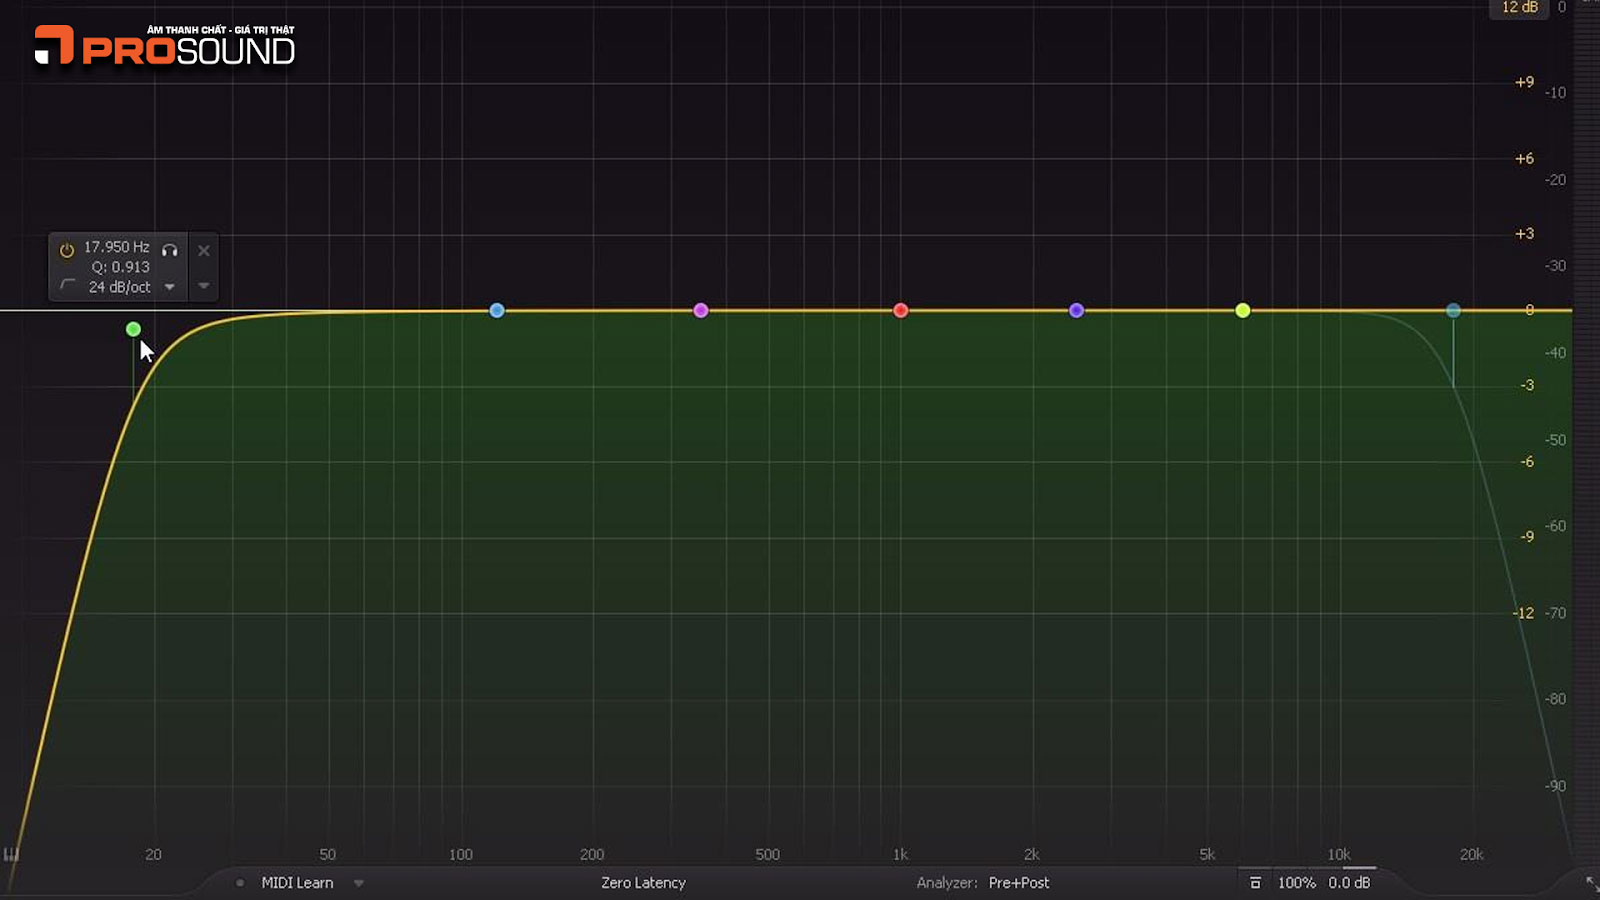This screenshot has height=900, width=1600.
Task: Click the 12 dB display range button
Action: (x=1519, y=8)
